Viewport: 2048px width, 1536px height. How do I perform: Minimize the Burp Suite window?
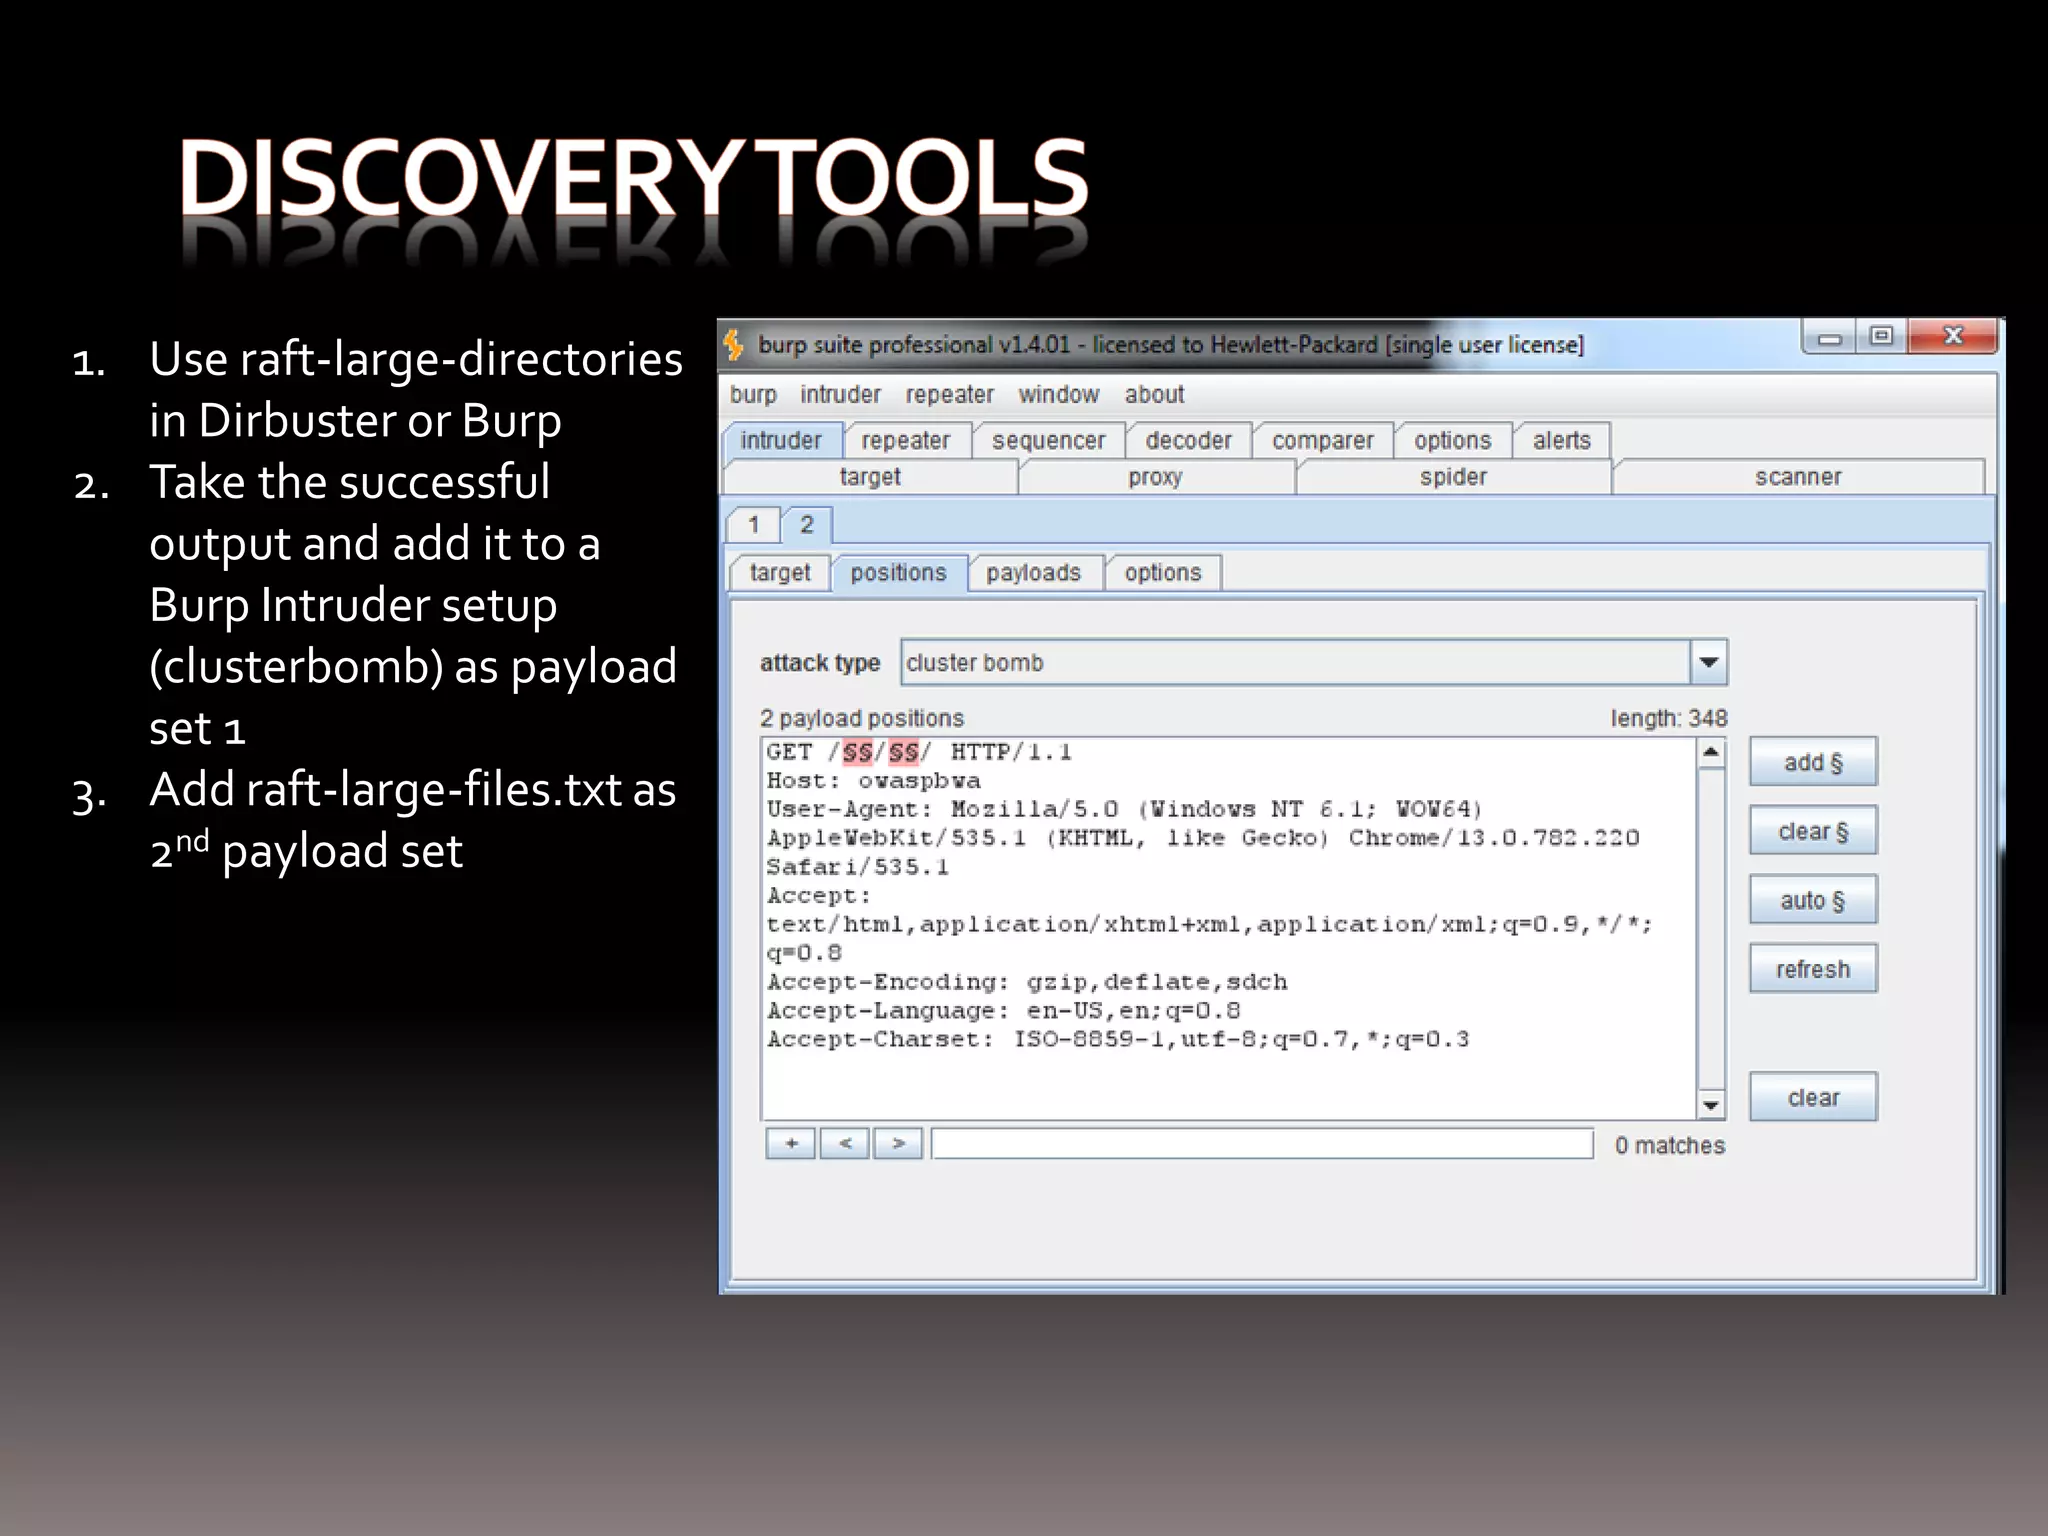point(1830,337)
